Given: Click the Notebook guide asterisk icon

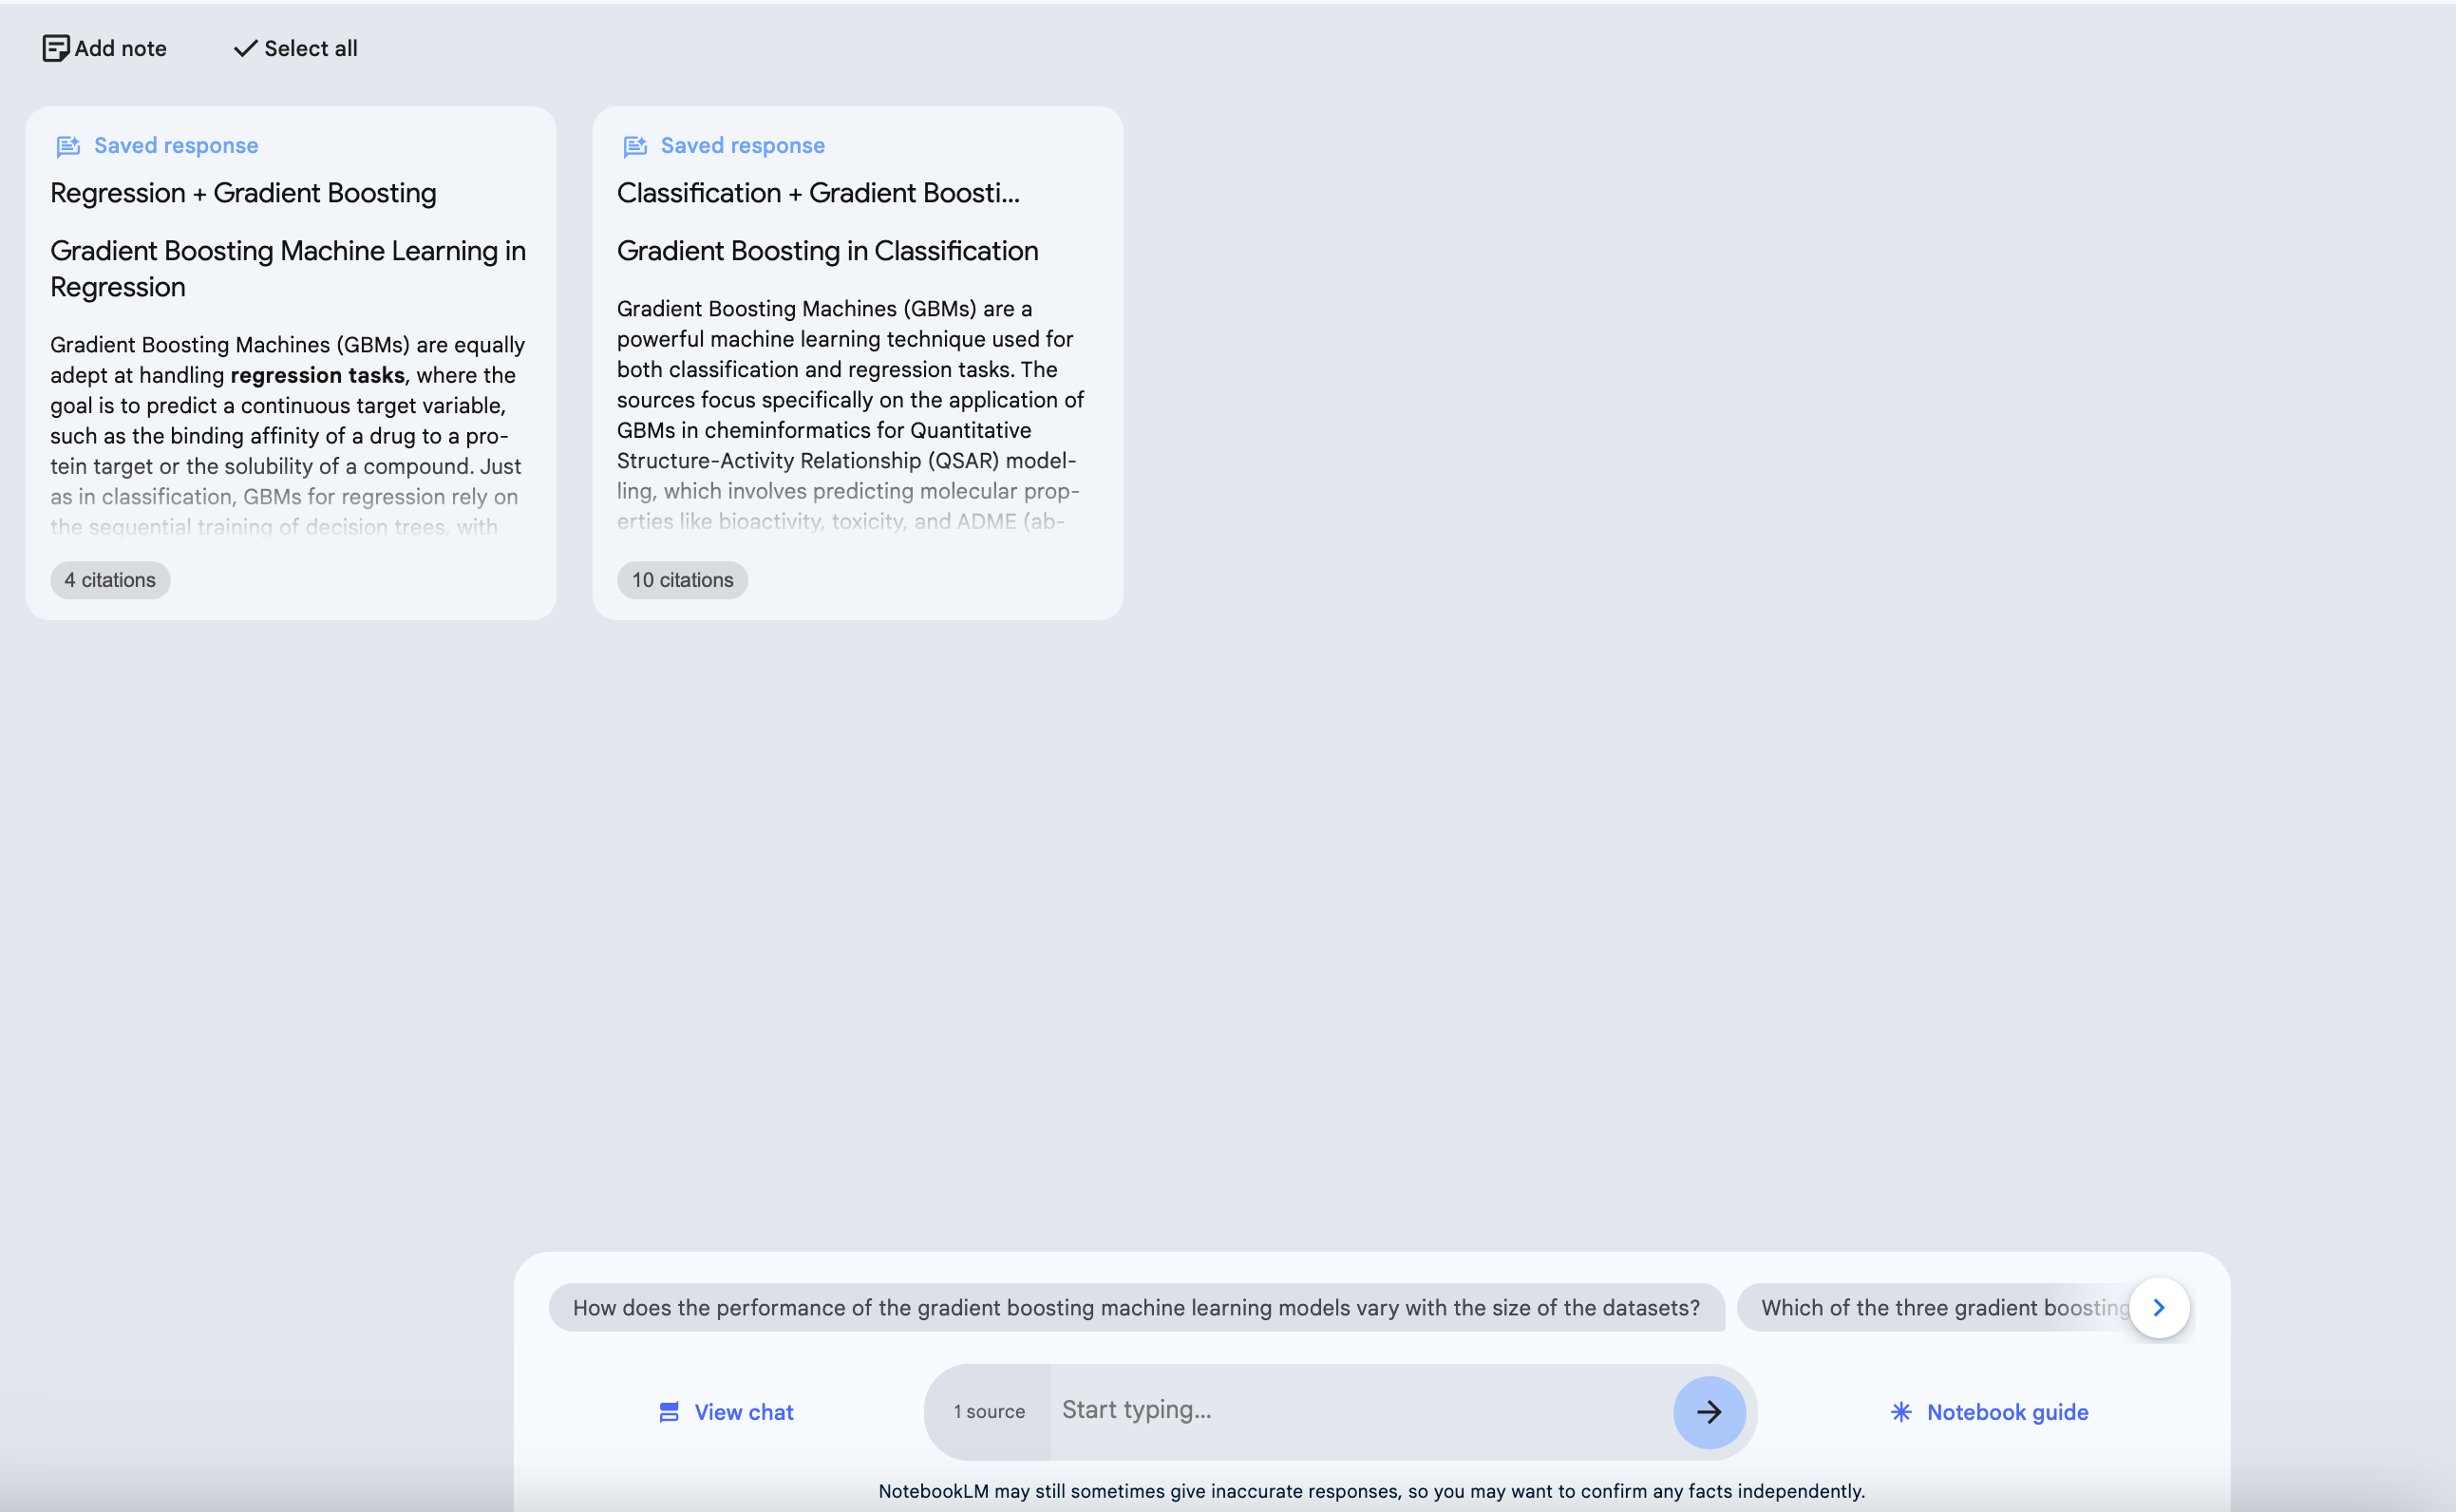Looking at the screenshot, I should (1901, 1412).
